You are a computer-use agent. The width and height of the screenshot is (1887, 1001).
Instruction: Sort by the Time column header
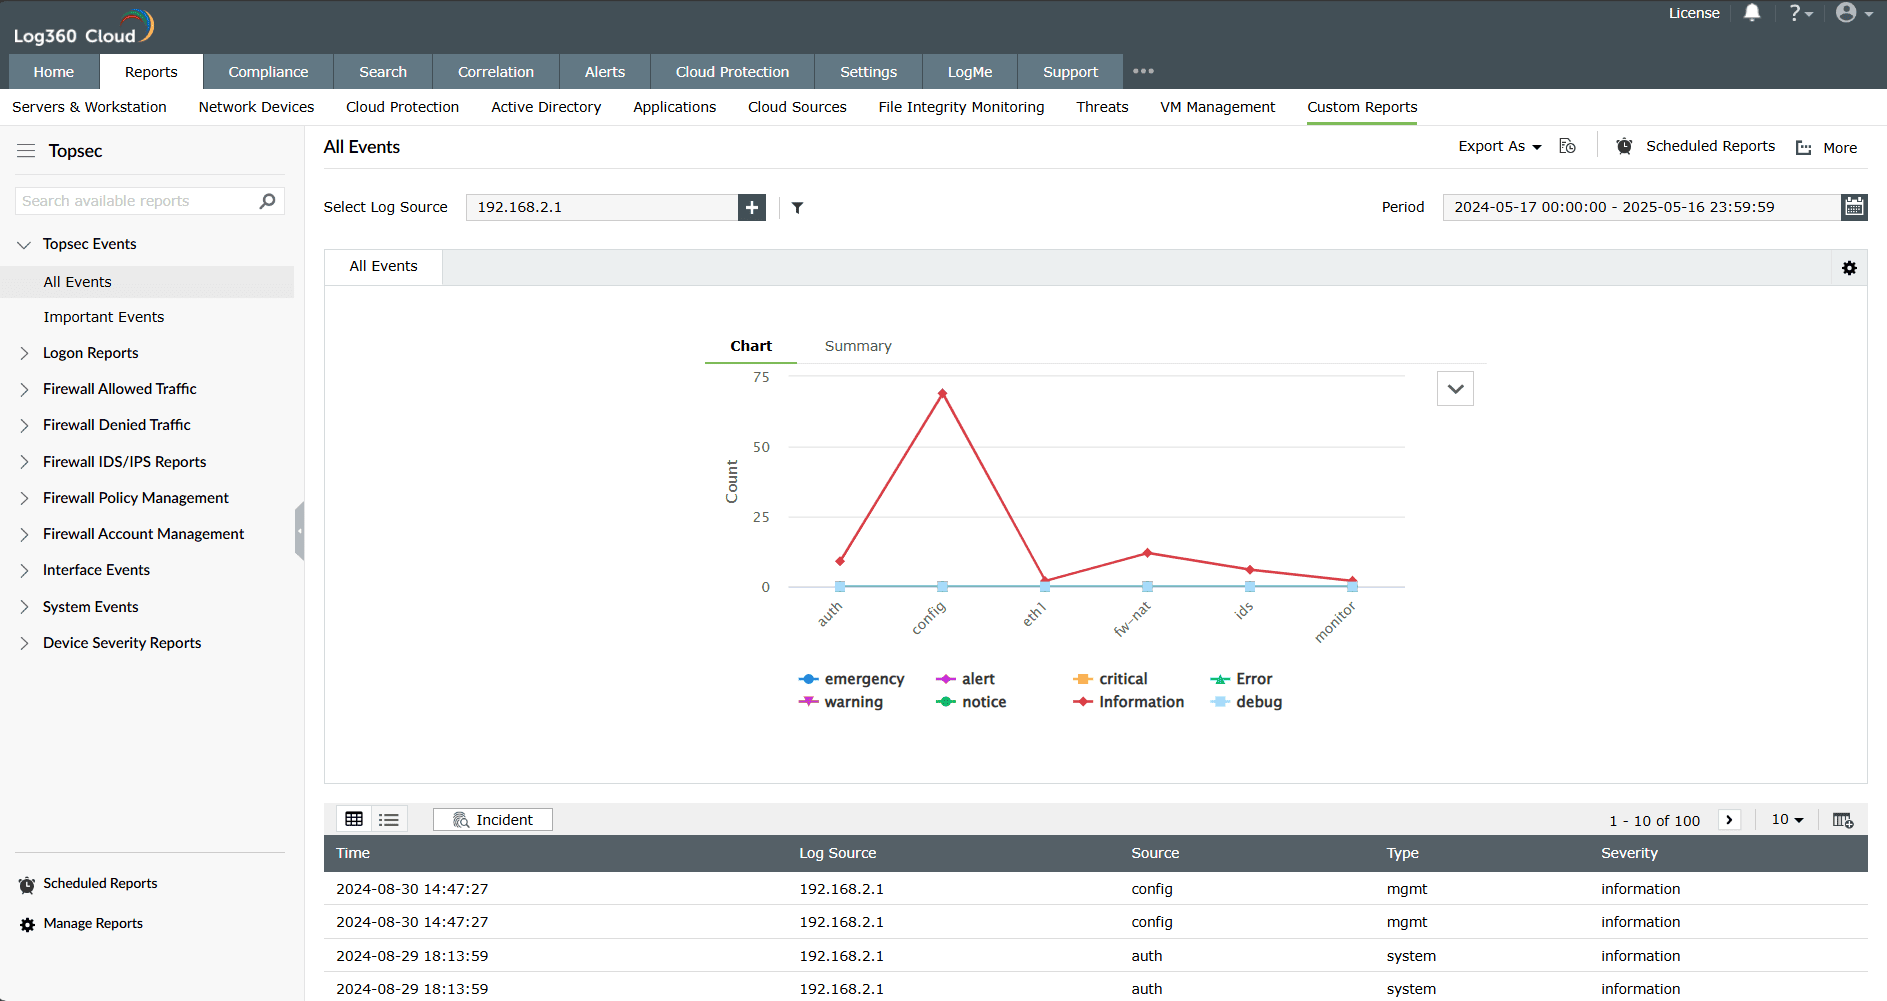click(353, 853)
